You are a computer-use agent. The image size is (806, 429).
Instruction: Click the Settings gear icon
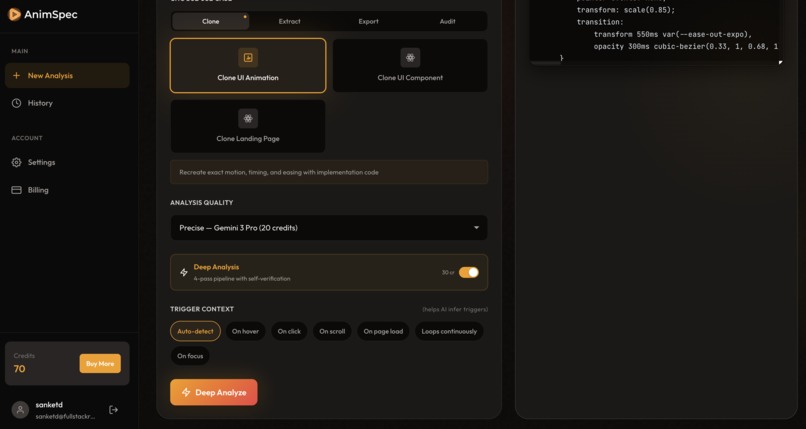tap(16, 162)
